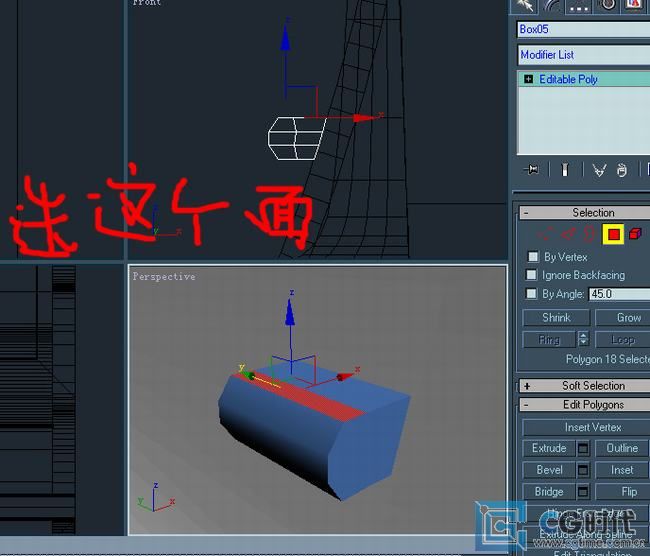
Task: Click Remove Modifier from stack icon
Action: click(x=622, y=170)
